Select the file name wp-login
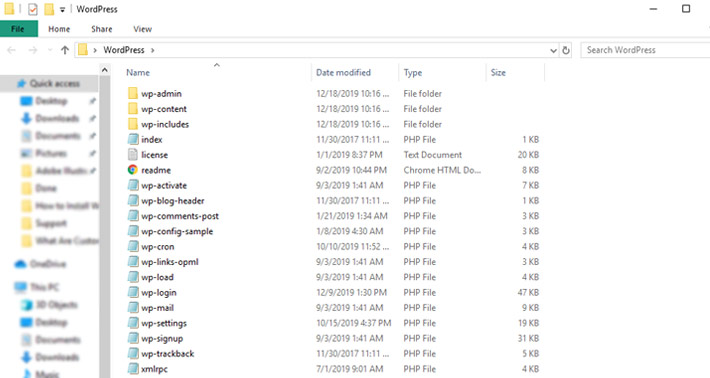The height and width of the screenshot is (378, 710). point(158,292)
